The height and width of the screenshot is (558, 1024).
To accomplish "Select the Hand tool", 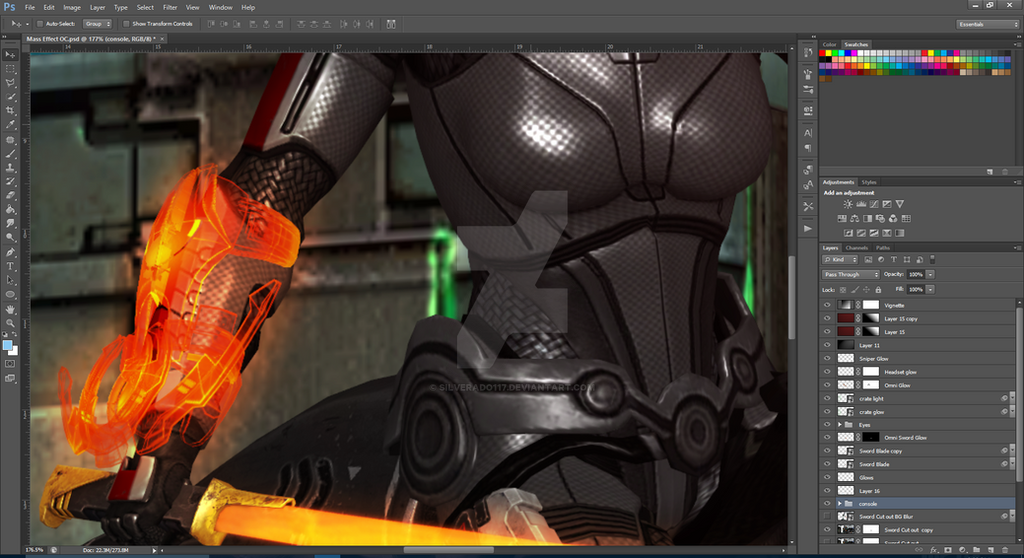I will [10, 309].
